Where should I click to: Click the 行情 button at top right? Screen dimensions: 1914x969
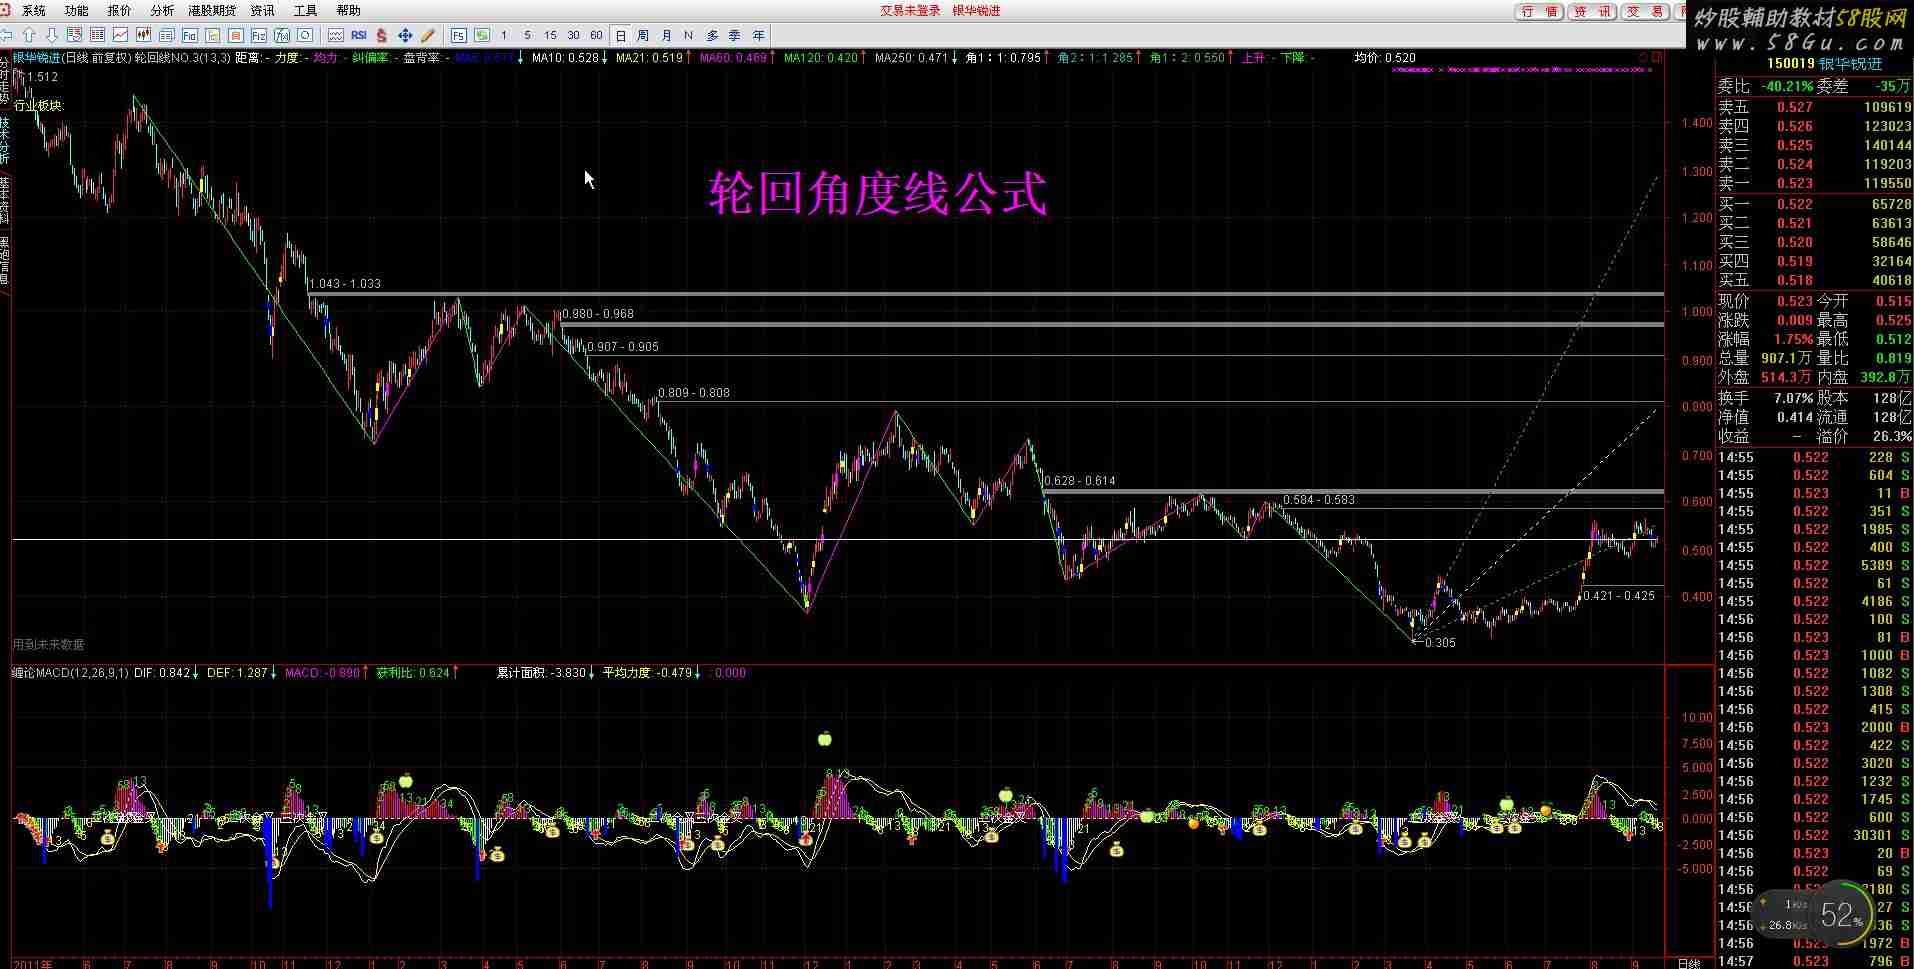click(1540, 11)
